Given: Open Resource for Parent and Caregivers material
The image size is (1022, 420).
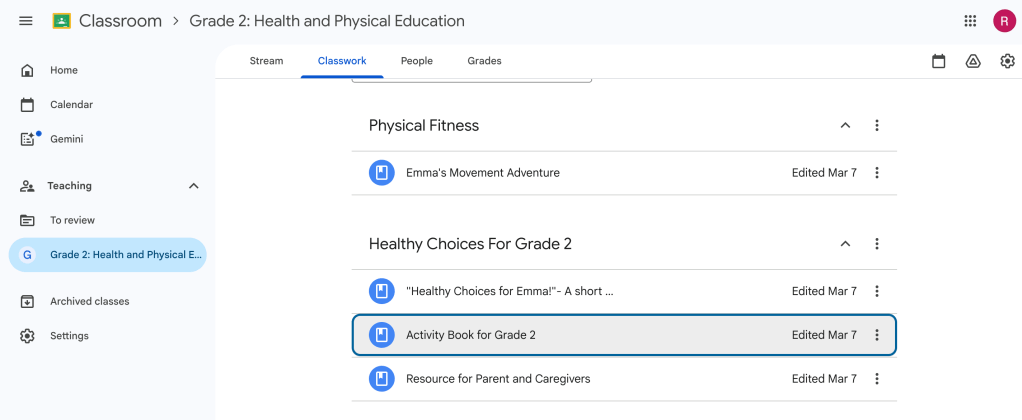Looking at the screenshot, I should point(498,379).
